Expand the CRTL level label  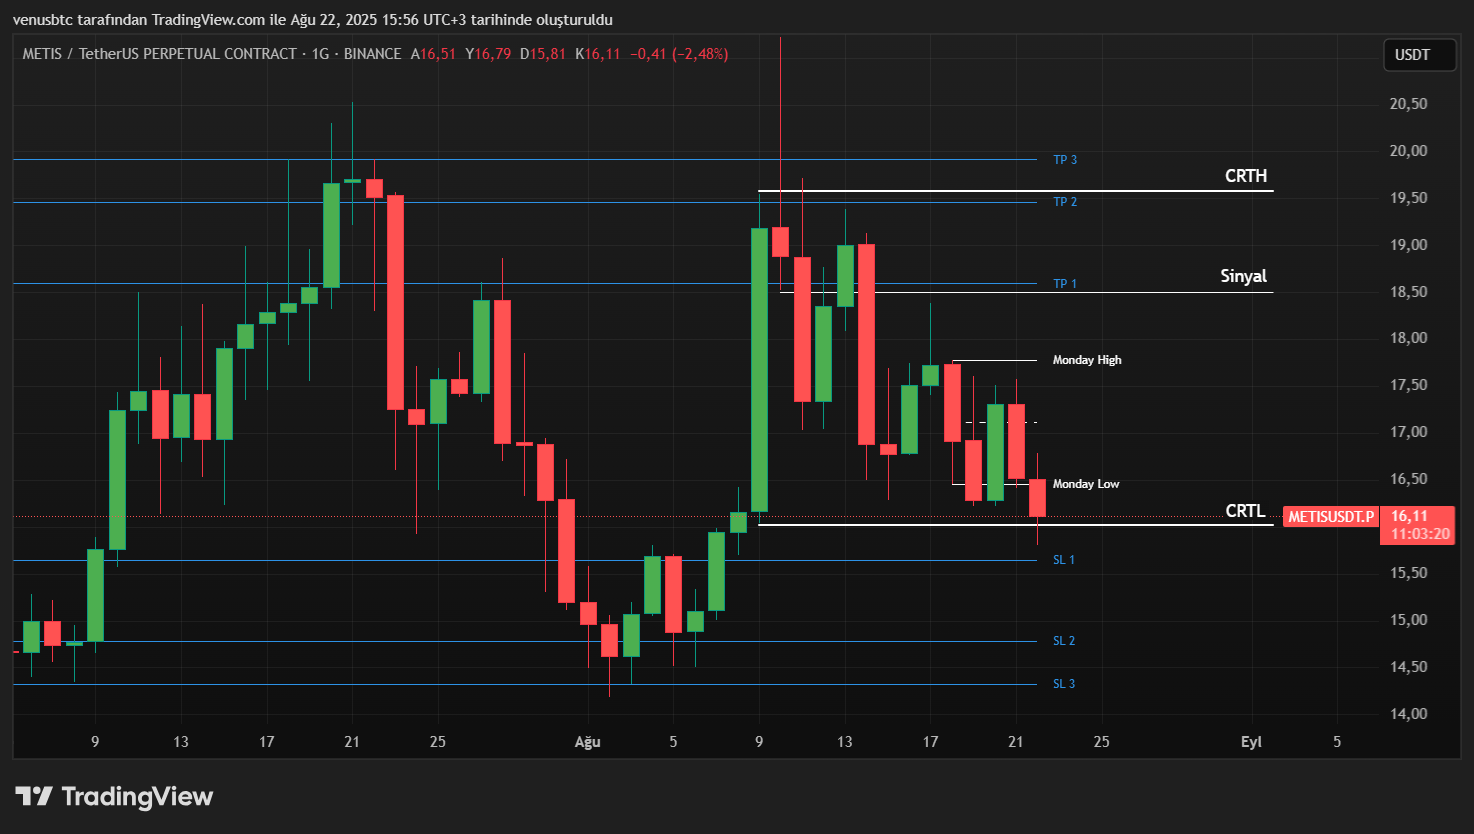pyautogui.click(x=1245, y=512)
